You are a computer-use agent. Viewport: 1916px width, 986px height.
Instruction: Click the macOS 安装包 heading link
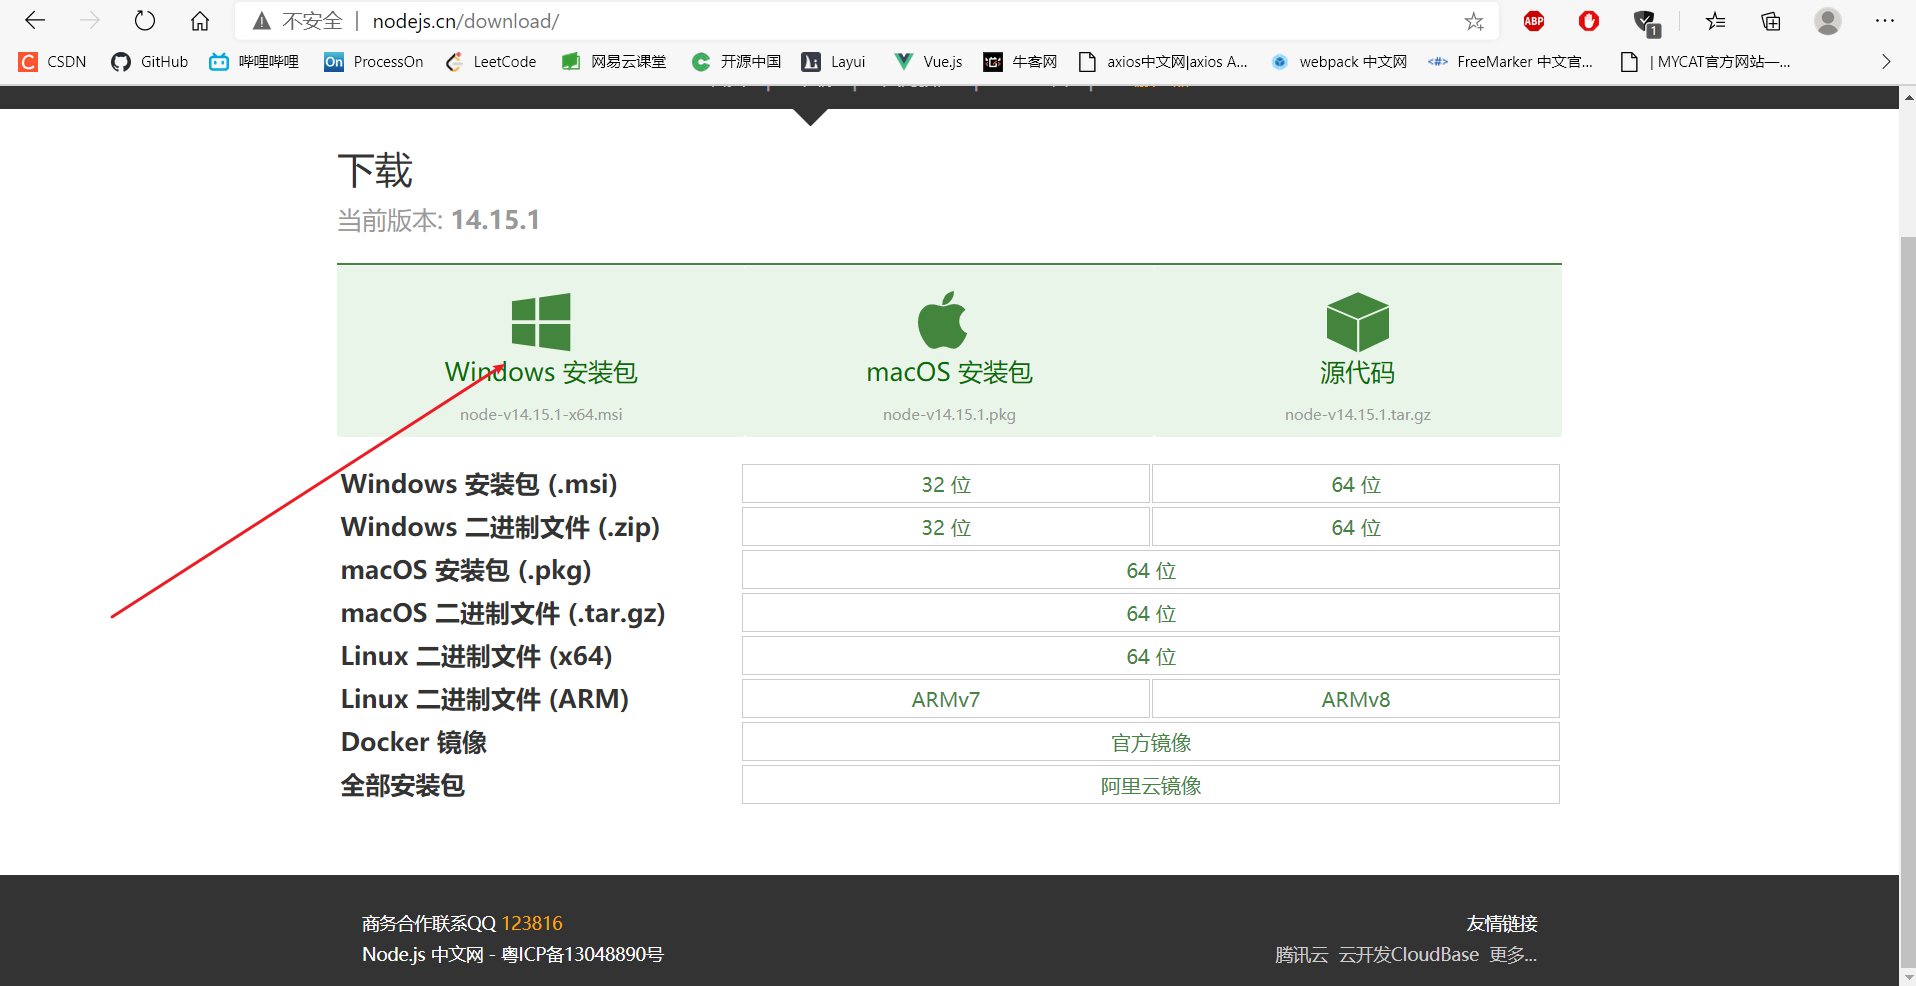(949, 372)
